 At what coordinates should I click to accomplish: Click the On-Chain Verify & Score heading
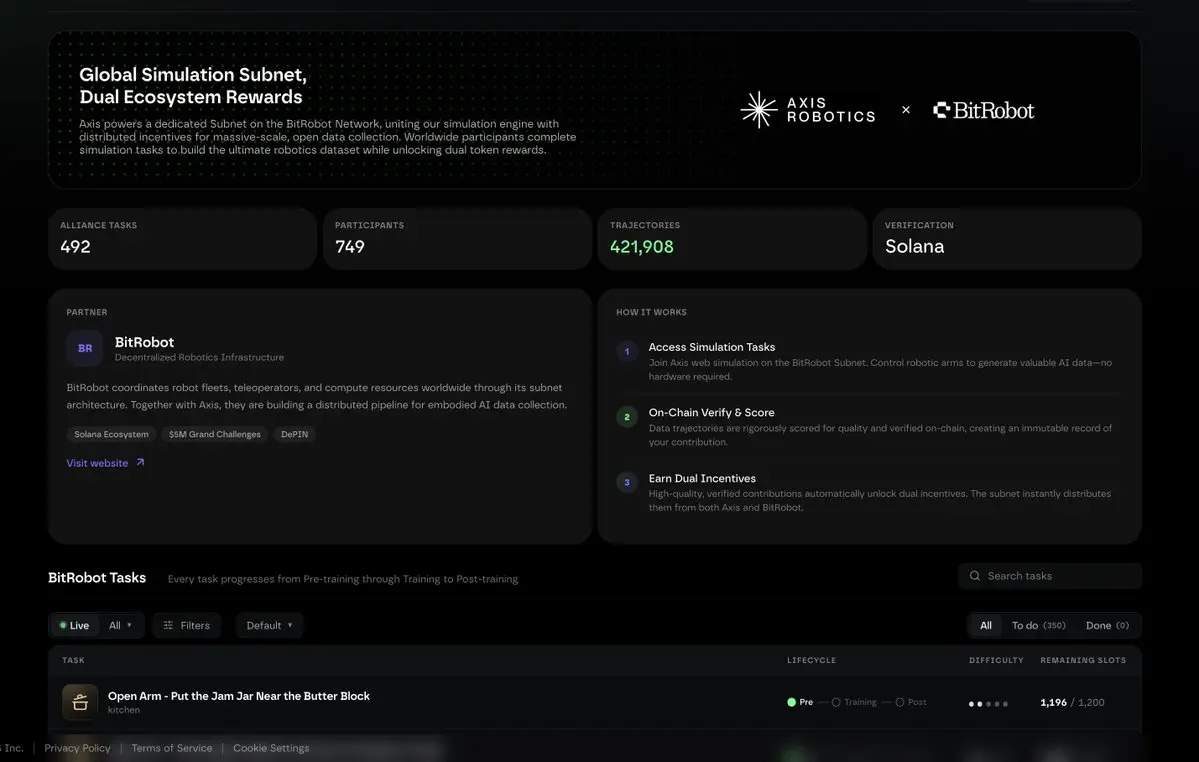pos(712,413)
